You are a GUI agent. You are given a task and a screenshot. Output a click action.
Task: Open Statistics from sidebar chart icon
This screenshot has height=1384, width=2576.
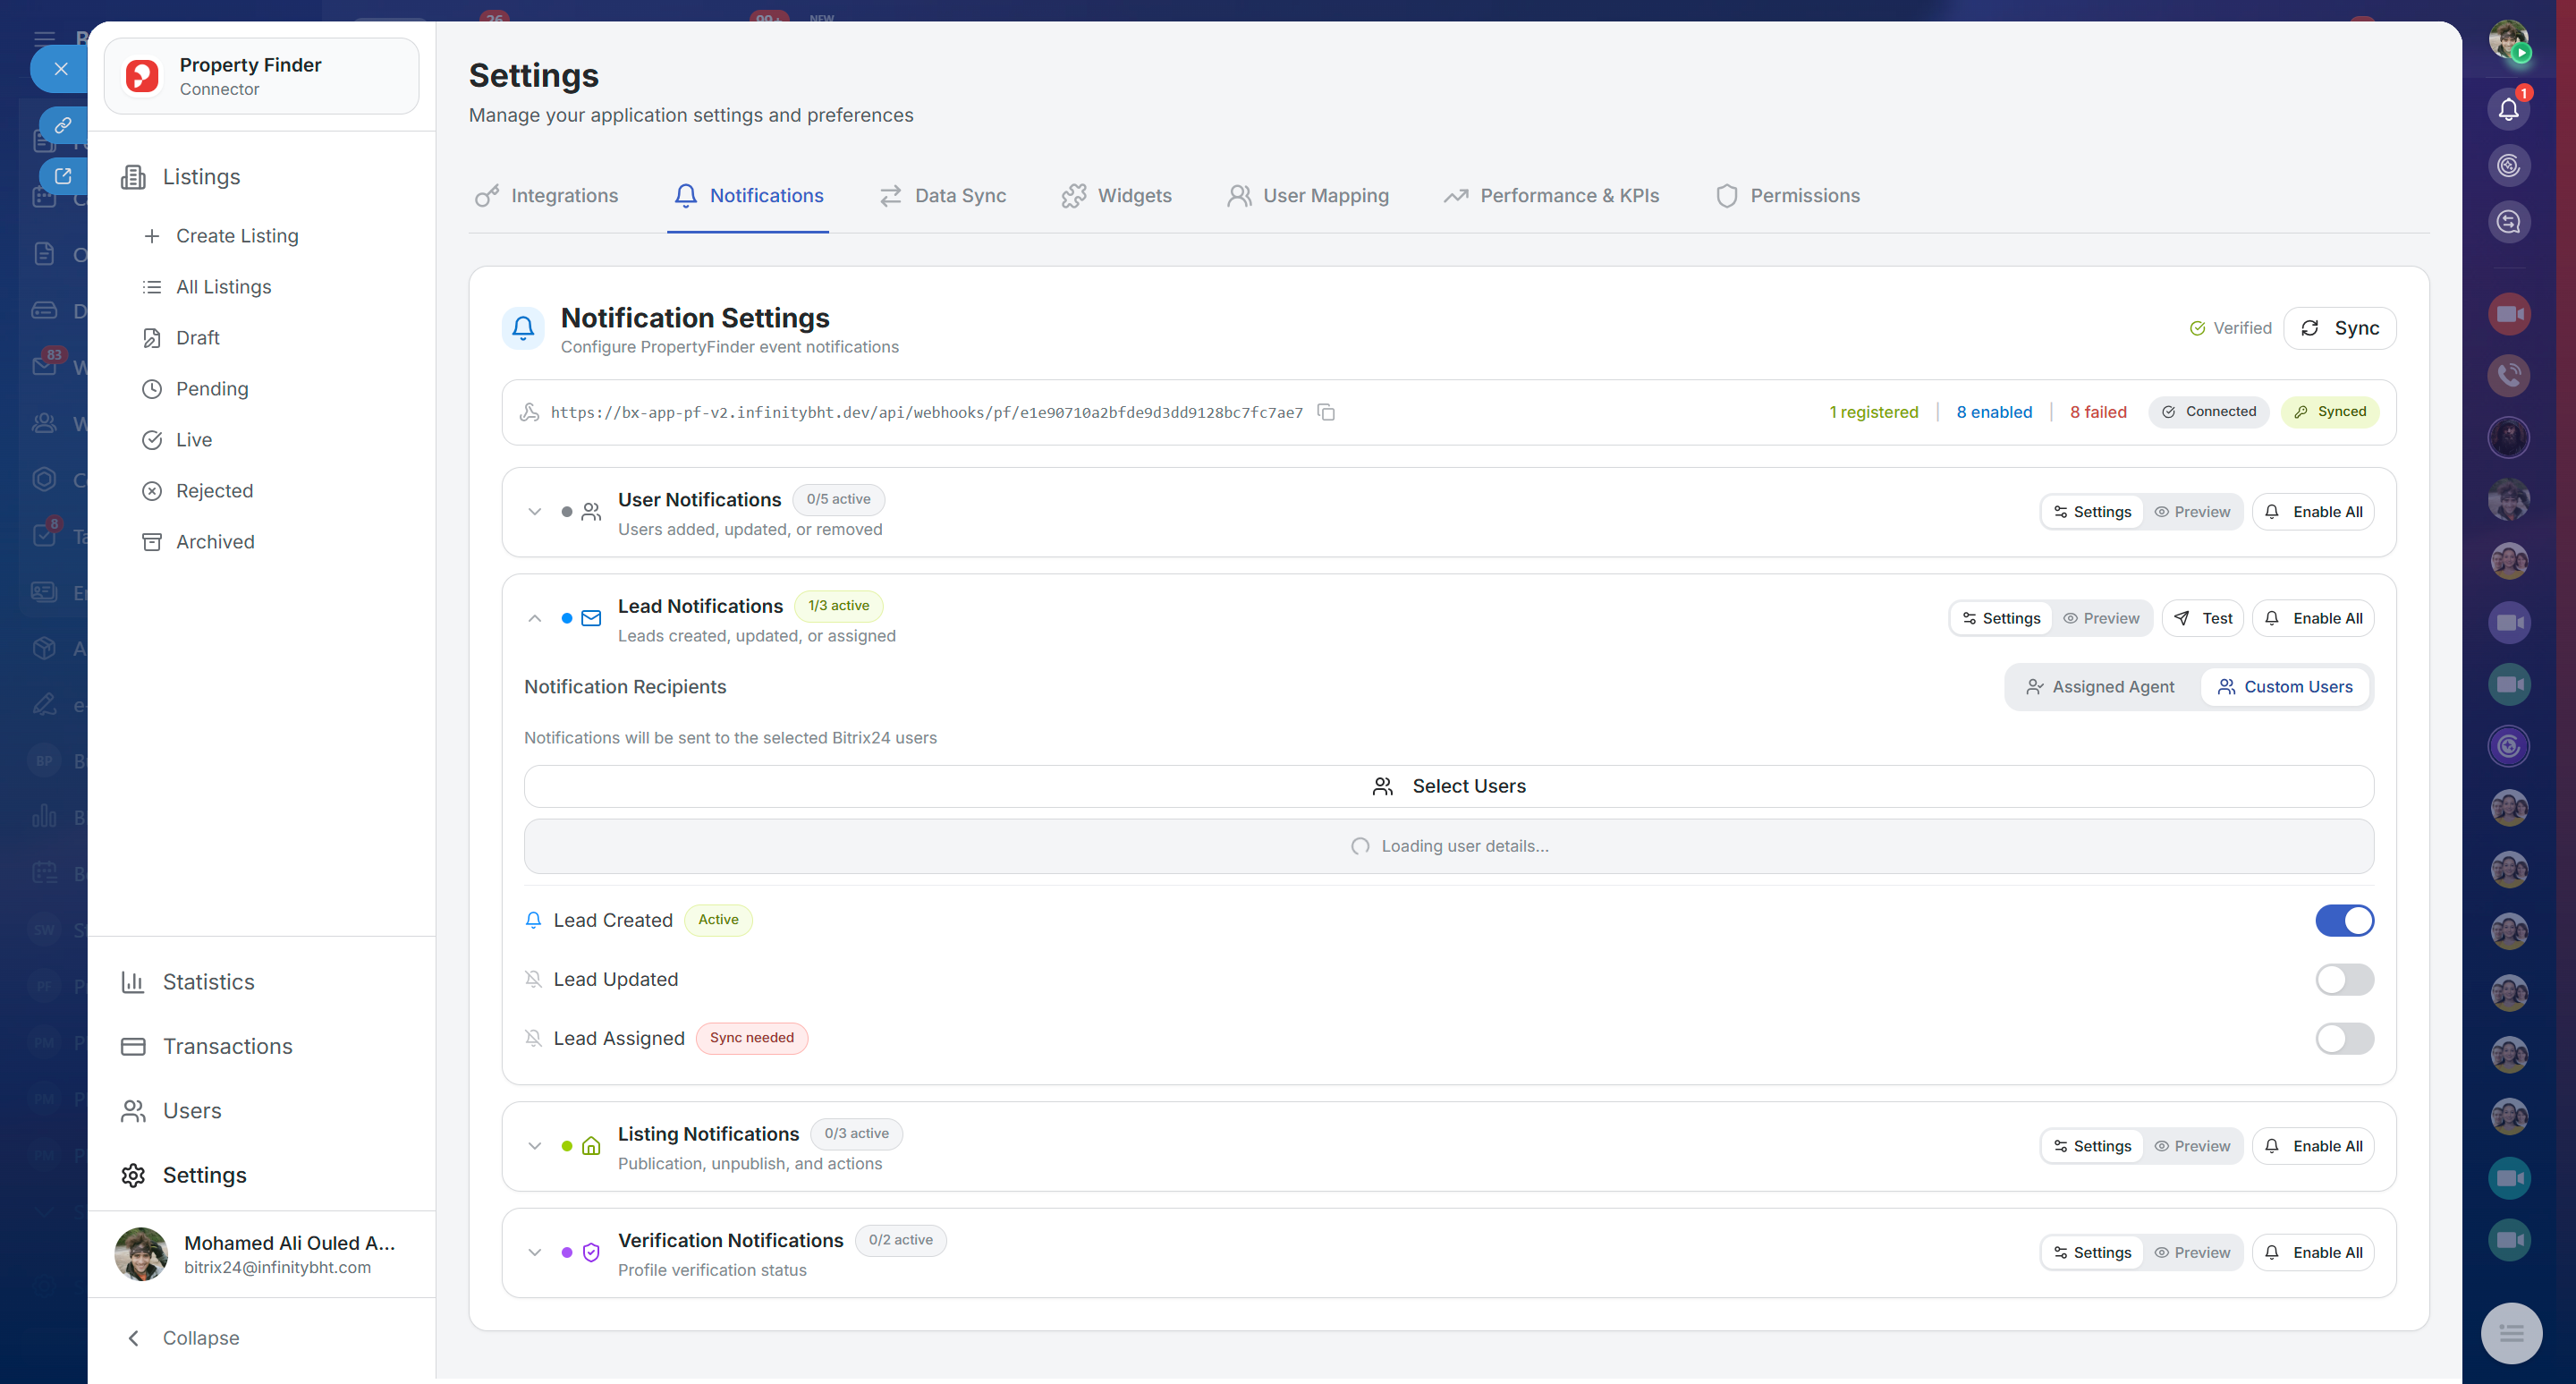[133, 981]
